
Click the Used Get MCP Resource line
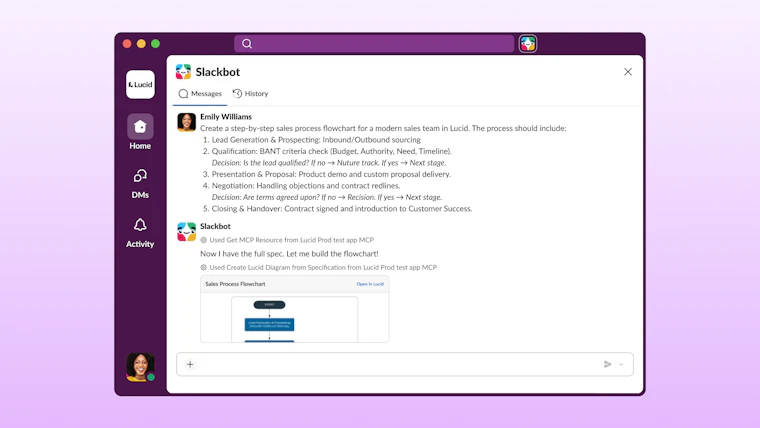pyautogui.click(x=291, y=240)
